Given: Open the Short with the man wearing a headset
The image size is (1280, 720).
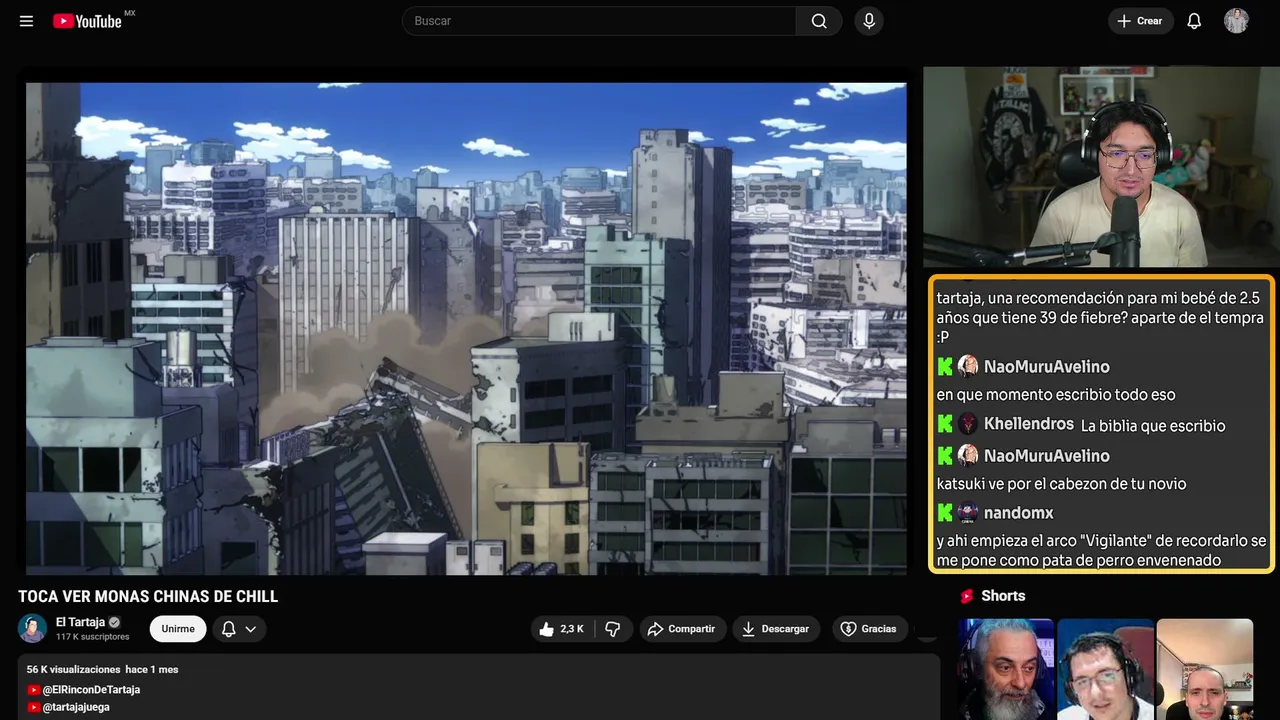Looking at the screenshot, I should coord(1105,669).
